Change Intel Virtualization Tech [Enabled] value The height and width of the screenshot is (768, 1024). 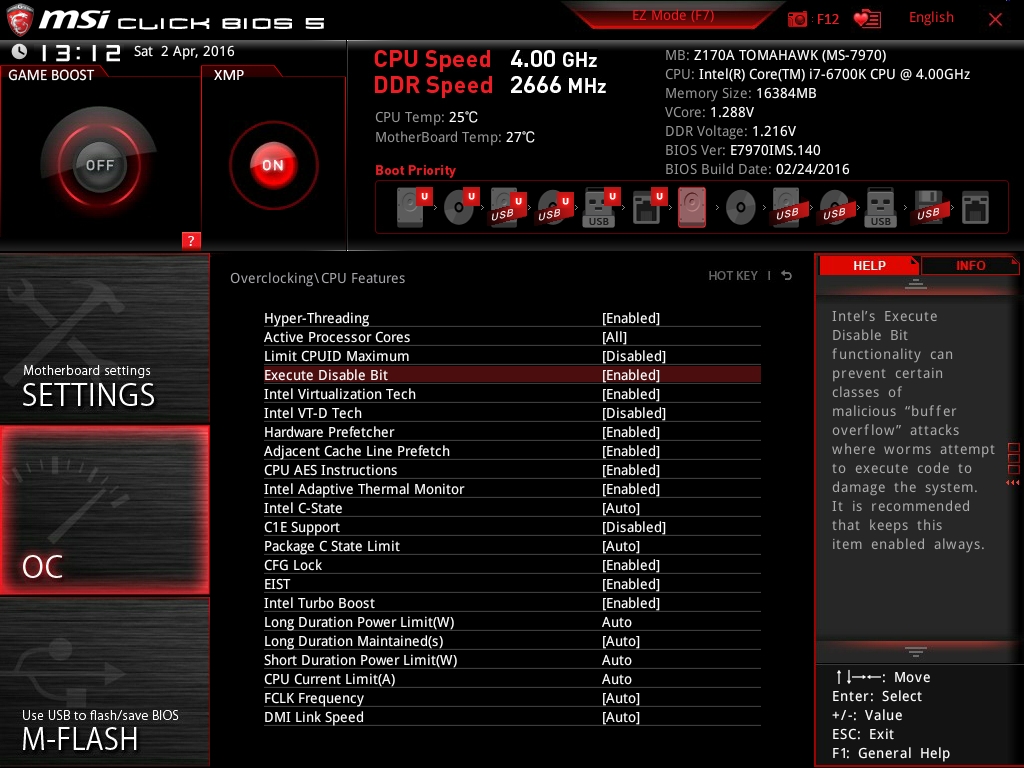(631, 394)
